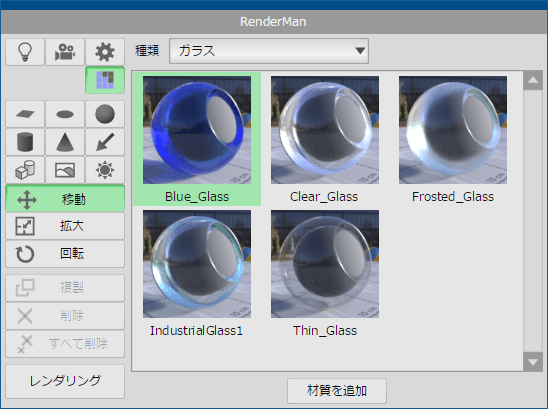Add a cylinder primitive
Screen dimensions: 548x409
[25, 142]
